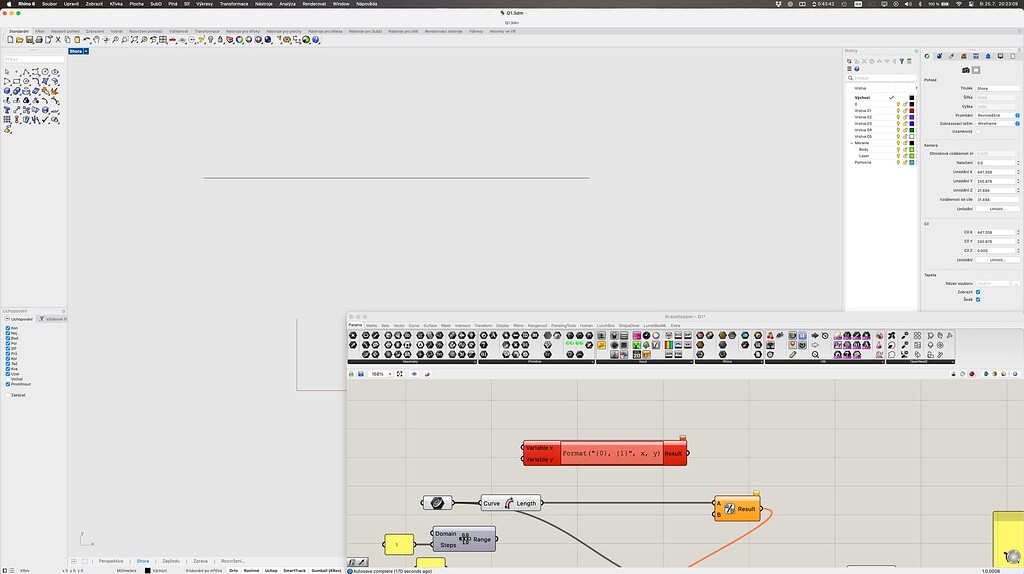
Task: Click the Save floppy disk toolbar icon
Action: point(29,40)
